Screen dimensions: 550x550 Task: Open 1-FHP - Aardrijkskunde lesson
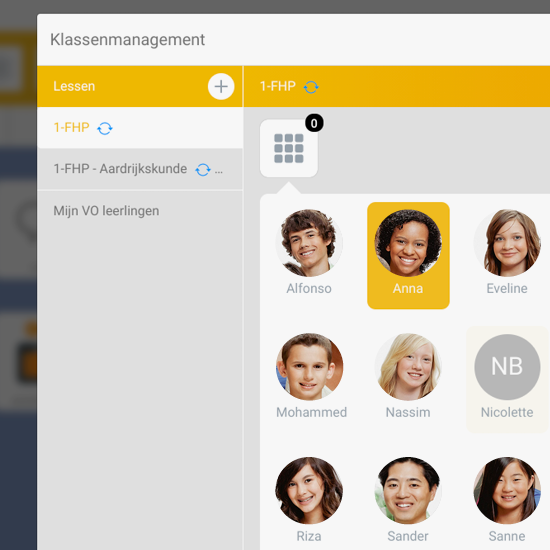pyautogui.click(x=140, y=169)
